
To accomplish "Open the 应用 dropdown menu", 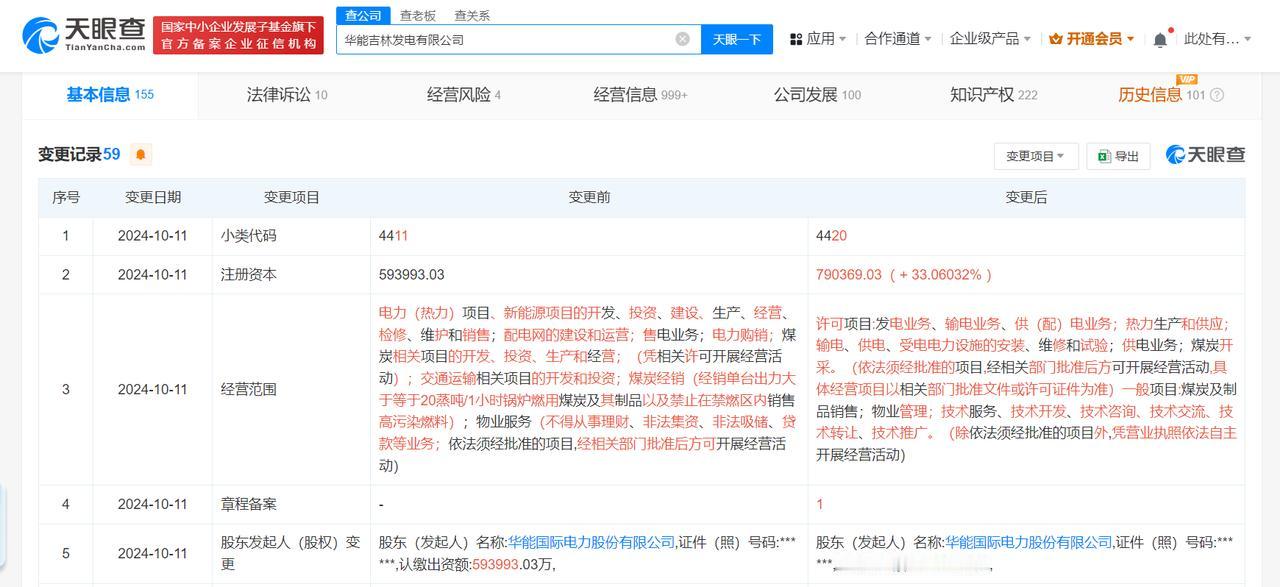I will click(x=818, y=39).
